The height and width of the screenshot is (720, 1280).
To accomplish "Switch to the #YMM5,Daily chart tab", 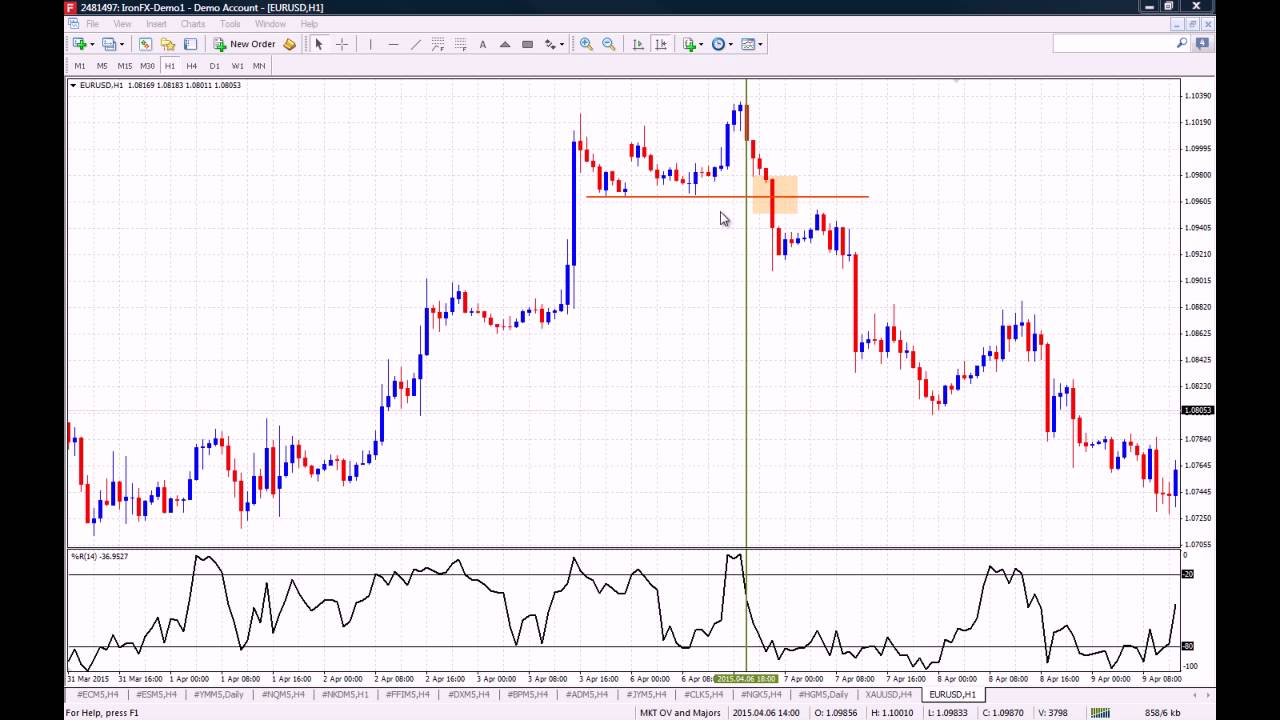I will [218, 694].
